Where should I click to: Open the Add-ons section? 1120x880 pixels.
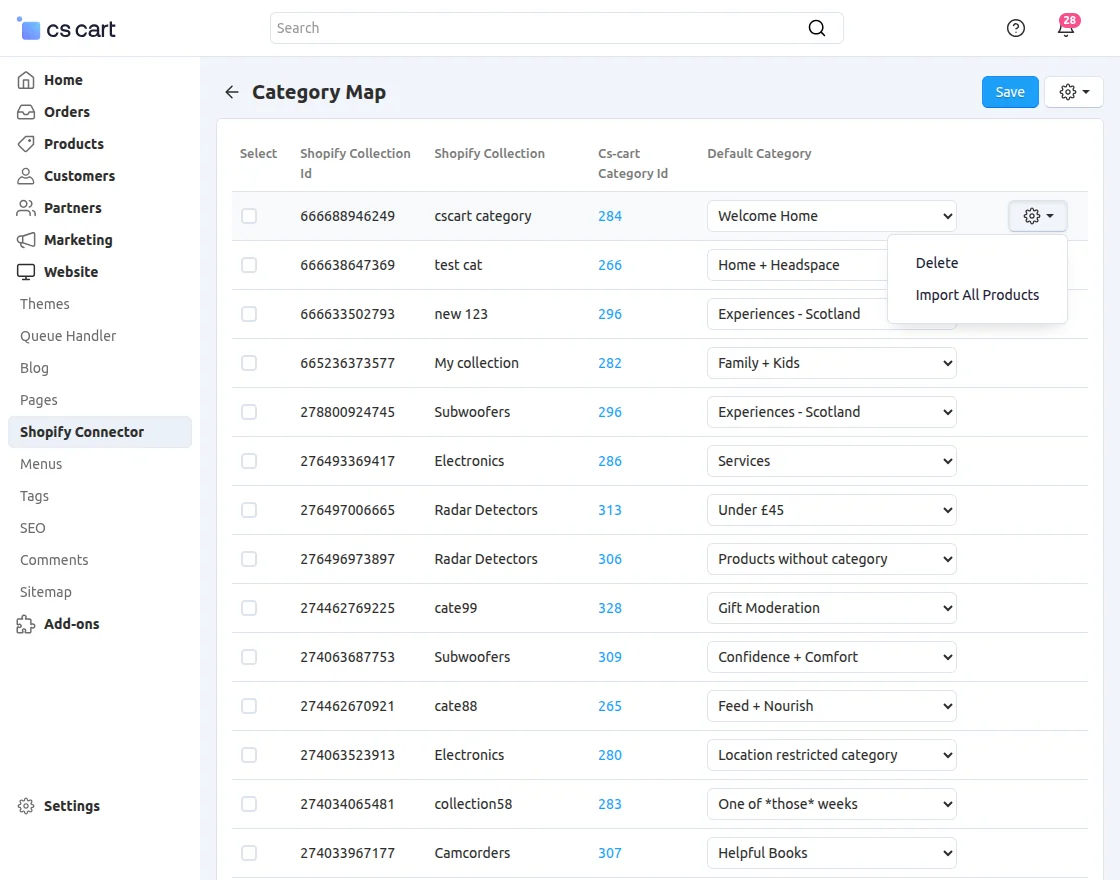71,624
